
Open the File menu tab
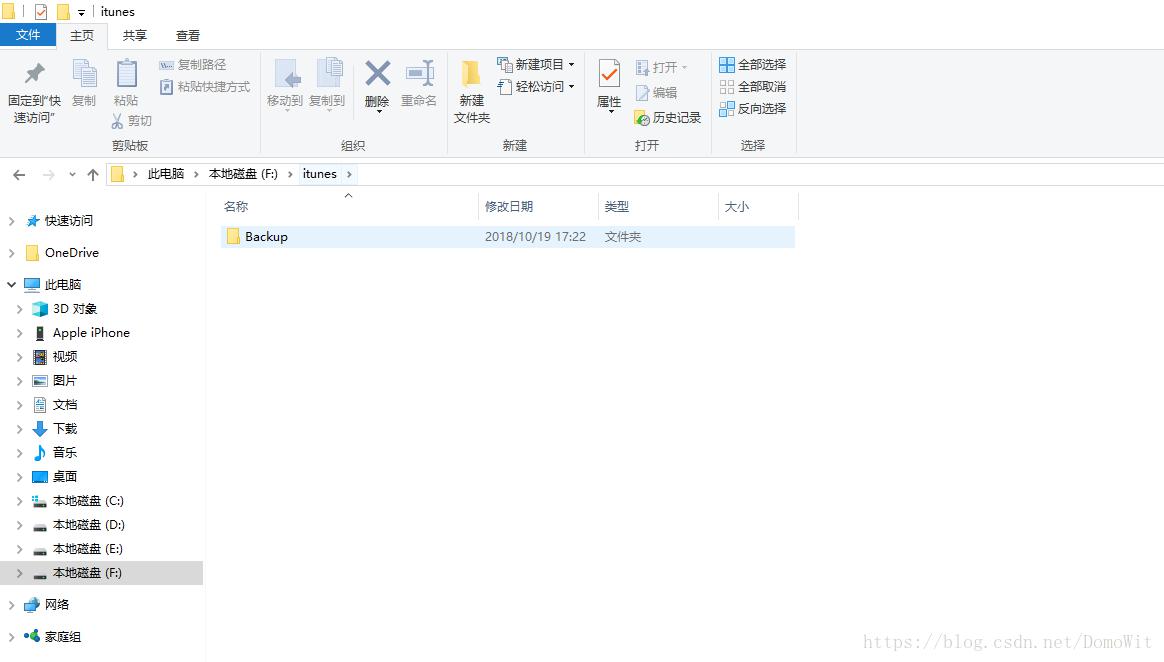[27, 35]
